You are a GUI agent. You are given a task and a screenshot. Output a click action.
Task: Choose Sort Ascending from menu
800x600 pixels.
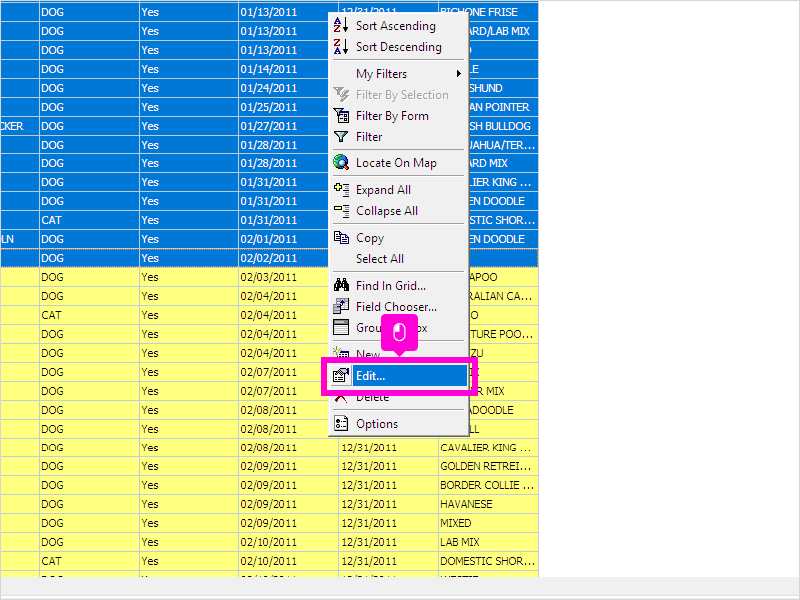(x=395, y=26)
